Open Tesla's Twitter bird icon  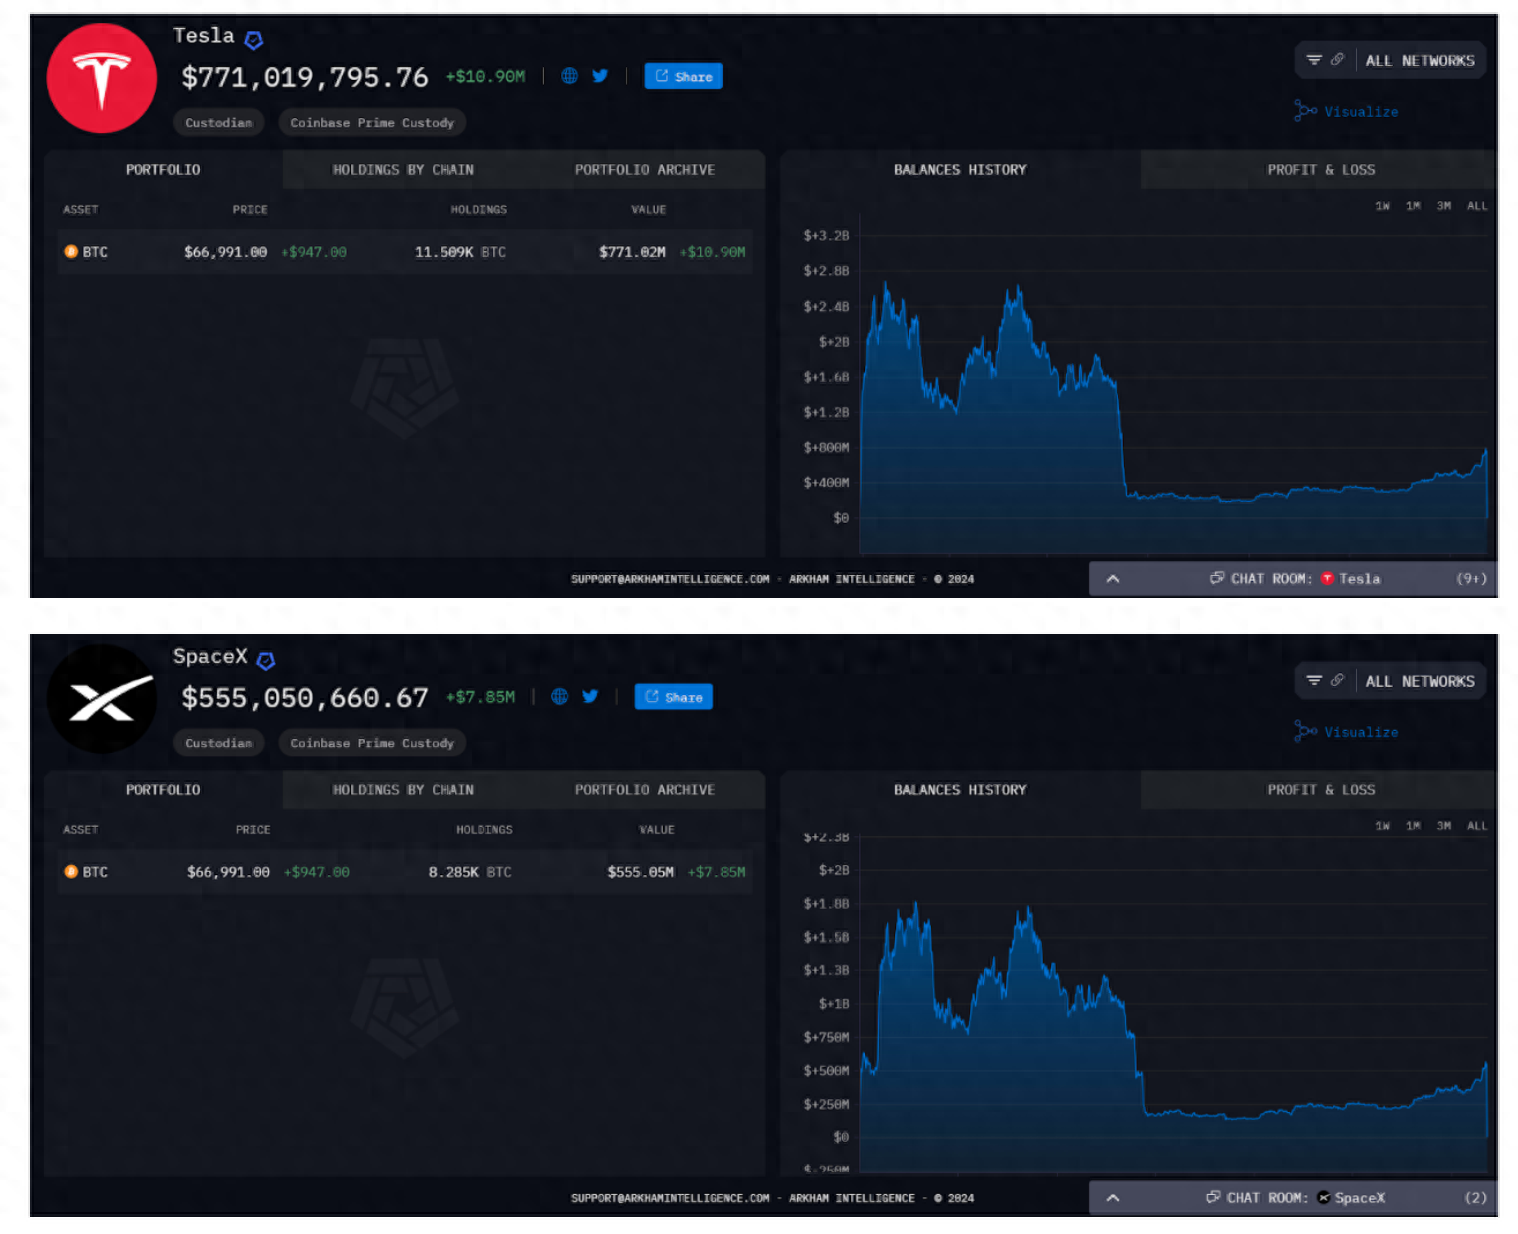(x=600, y=76)
